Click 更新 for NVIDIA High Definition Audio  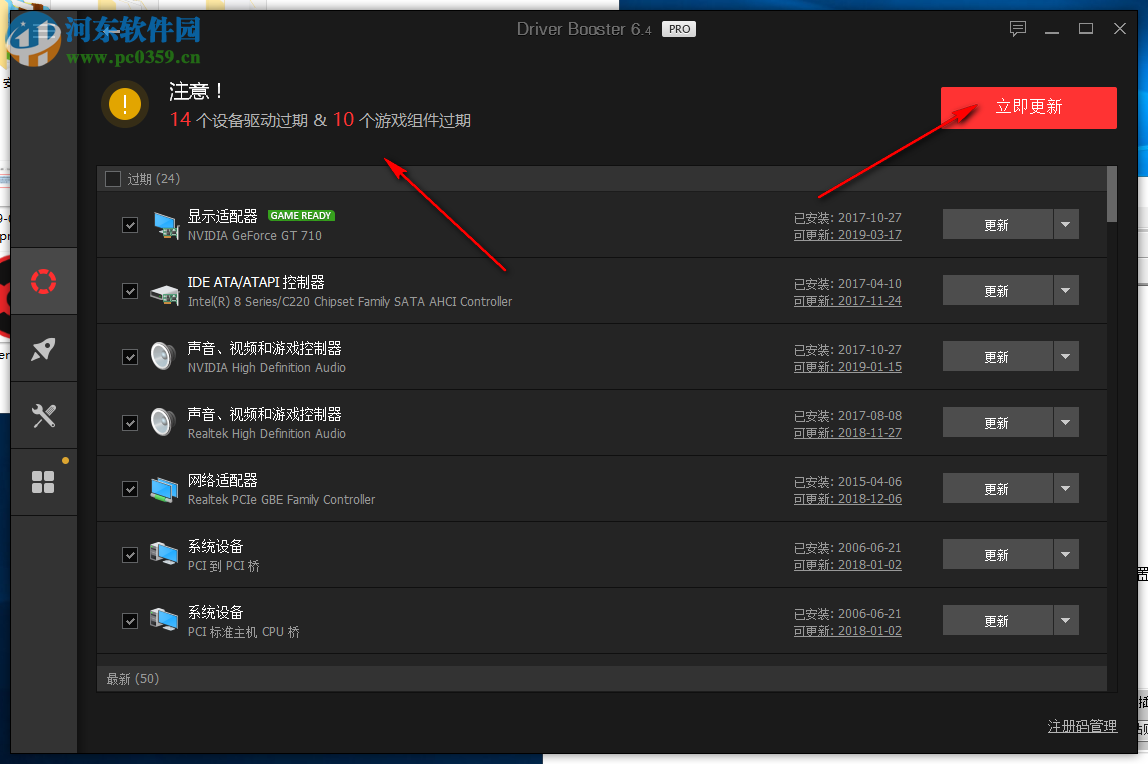coord(997,356)
